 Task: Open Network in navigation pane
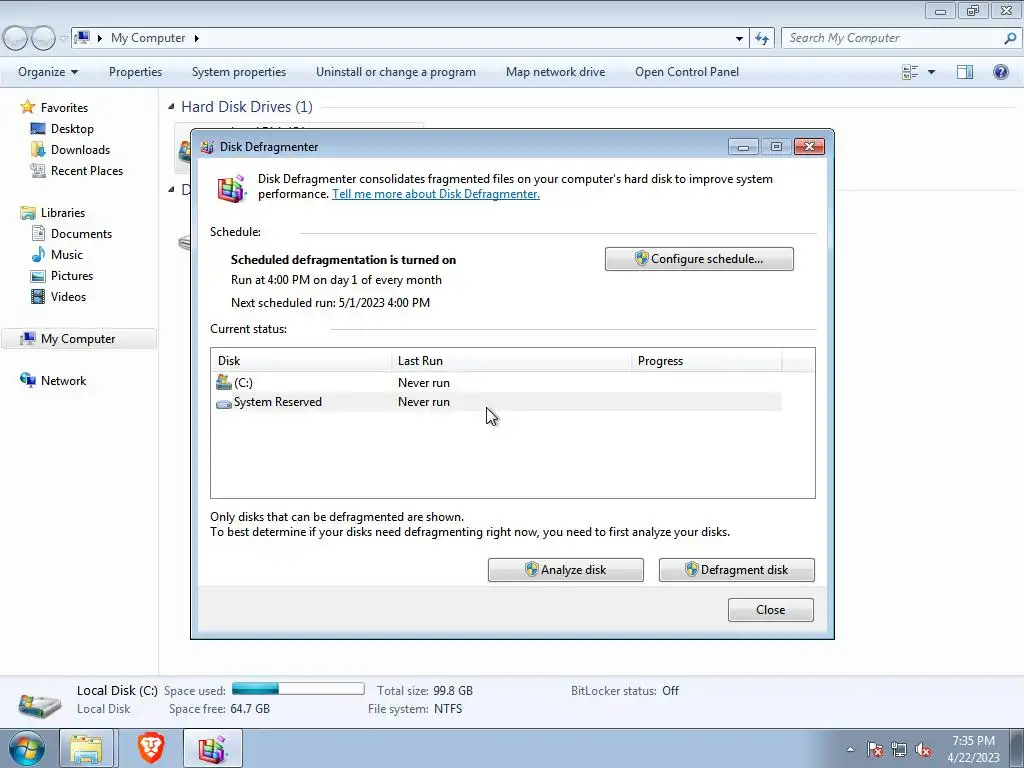pyautogui.click(x=63, y=381)
